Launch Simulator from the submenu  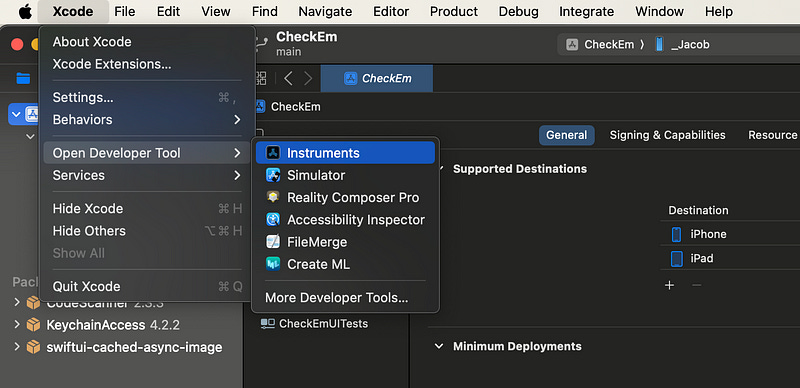tap(345, 175)
